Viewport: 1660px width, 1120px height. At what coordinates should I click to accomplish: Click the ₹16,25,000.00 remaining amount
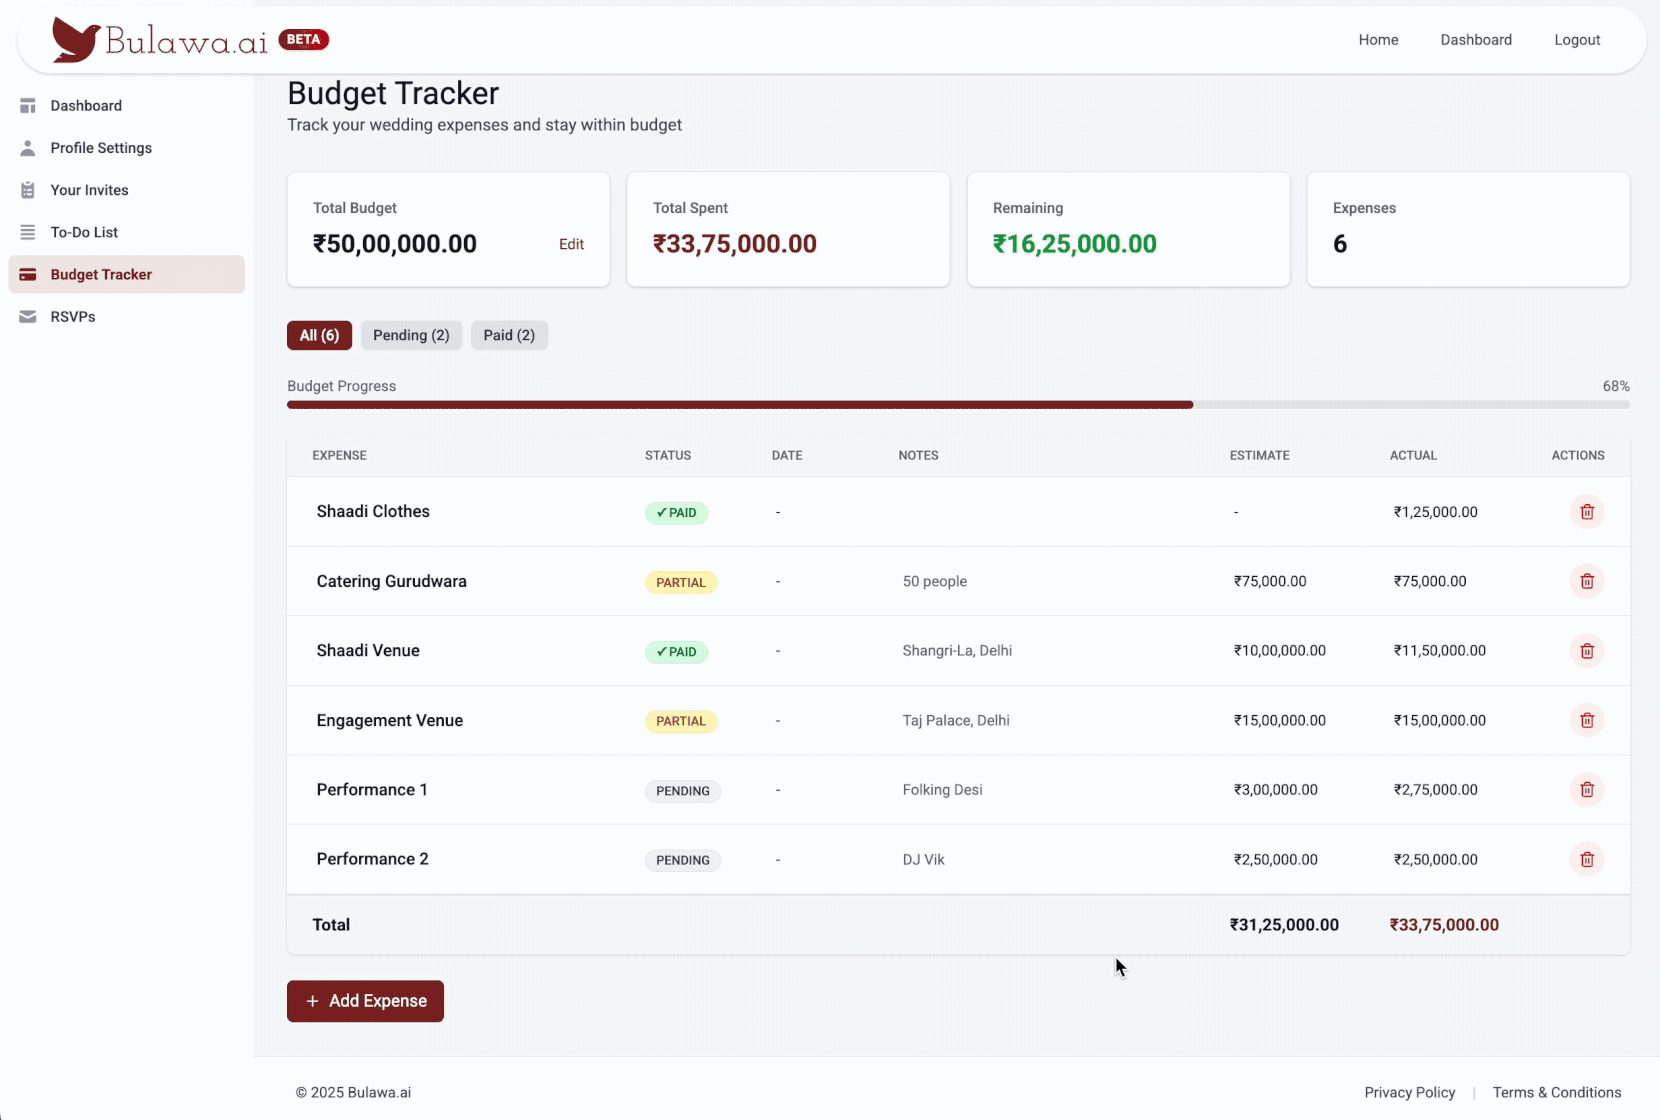[x=1074, y=244]
